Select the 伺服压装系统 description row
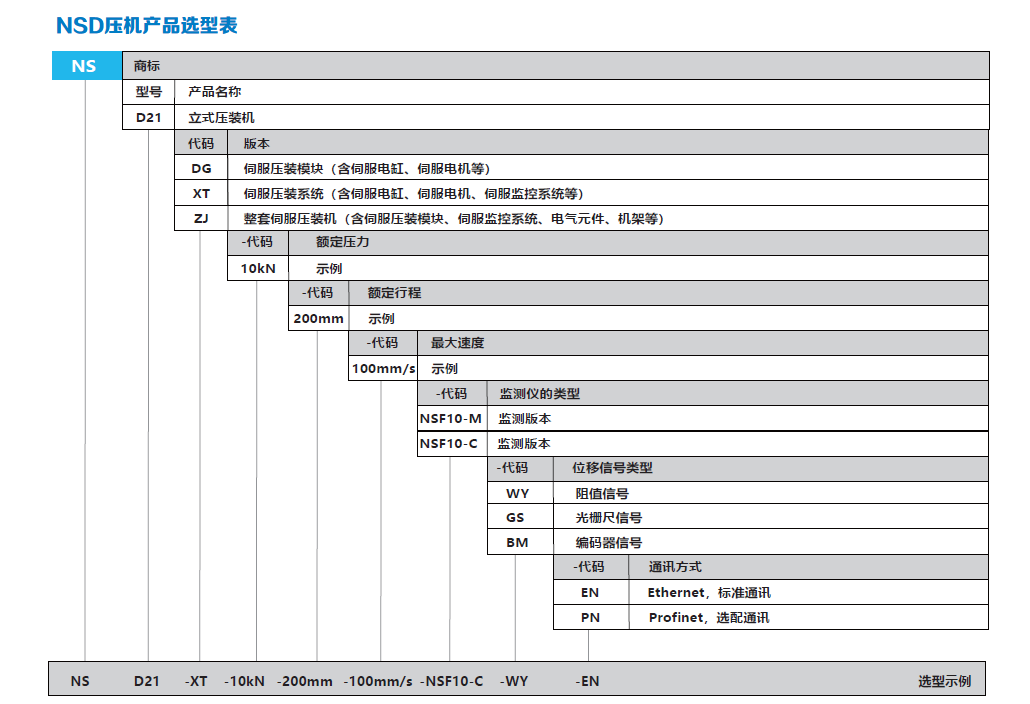 pyautogui.click(x=413, y=193)
